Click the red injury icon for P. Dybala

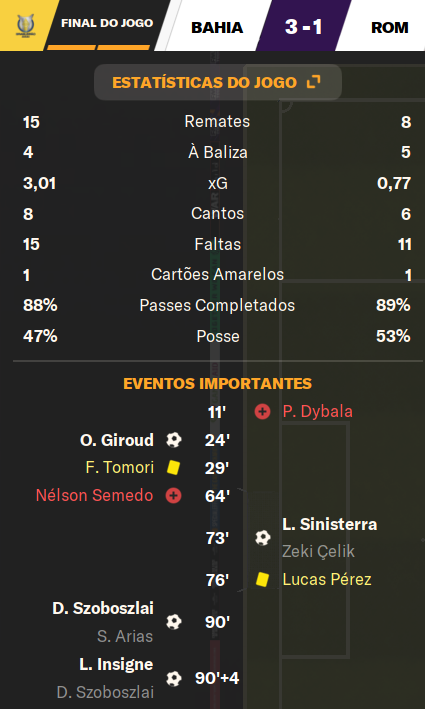pos(262,411)
